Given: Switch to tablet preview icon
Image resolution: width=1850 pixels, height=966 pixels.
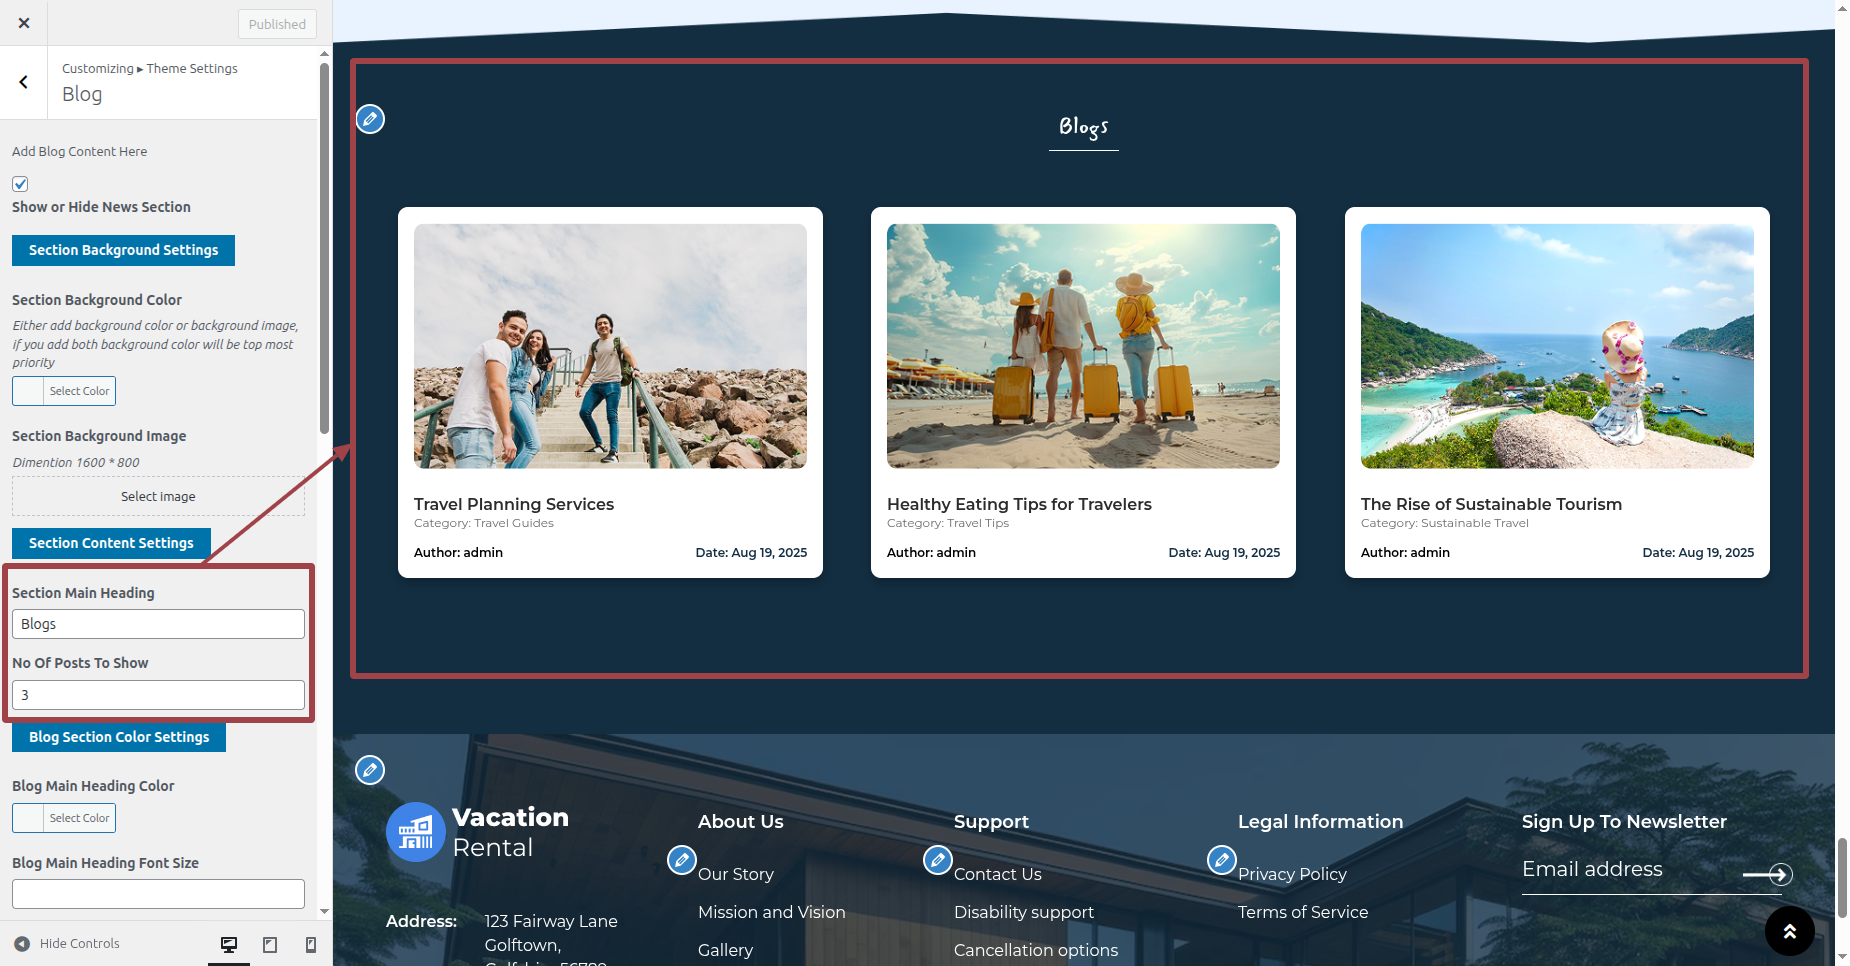Looking at the screenshot, I should point(270,944).
